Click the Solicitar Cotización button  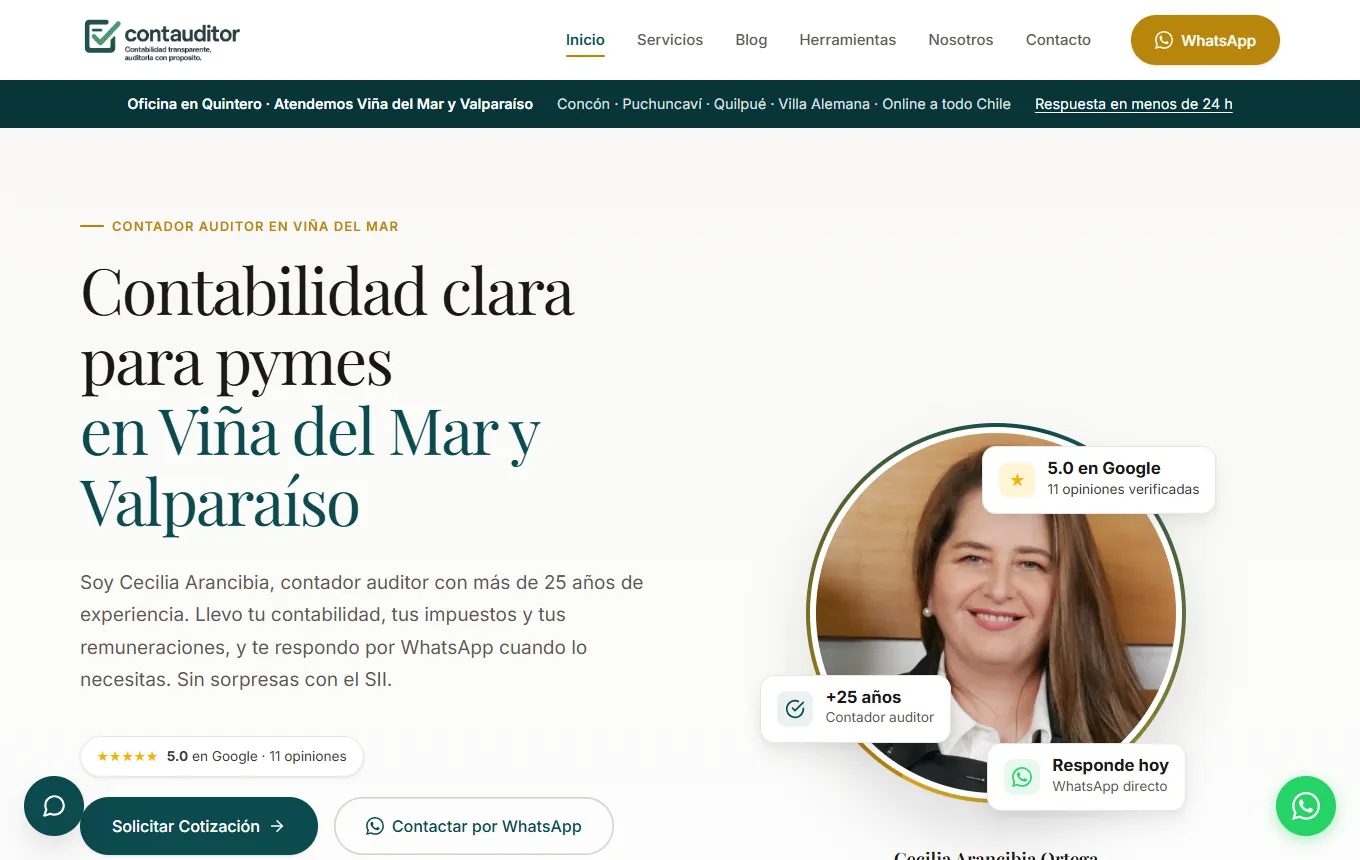tap(199, 826)
